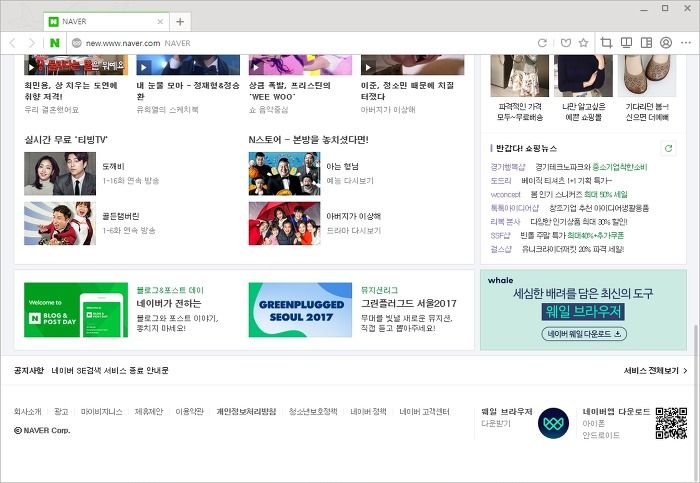The width and height of the screenshot is (700, 483).
Task: Open the reader book icon in toolbar
Action: point(626,43)
